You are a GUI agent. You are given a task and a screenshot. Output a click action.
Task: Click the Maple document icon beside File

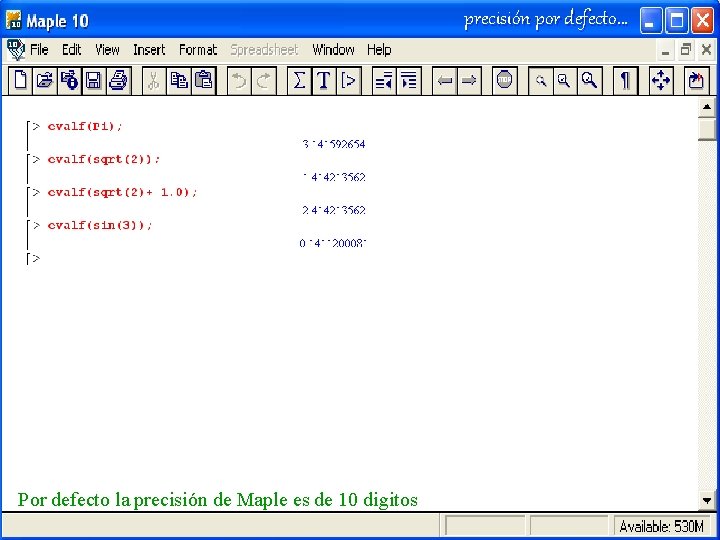pos(17,50)
